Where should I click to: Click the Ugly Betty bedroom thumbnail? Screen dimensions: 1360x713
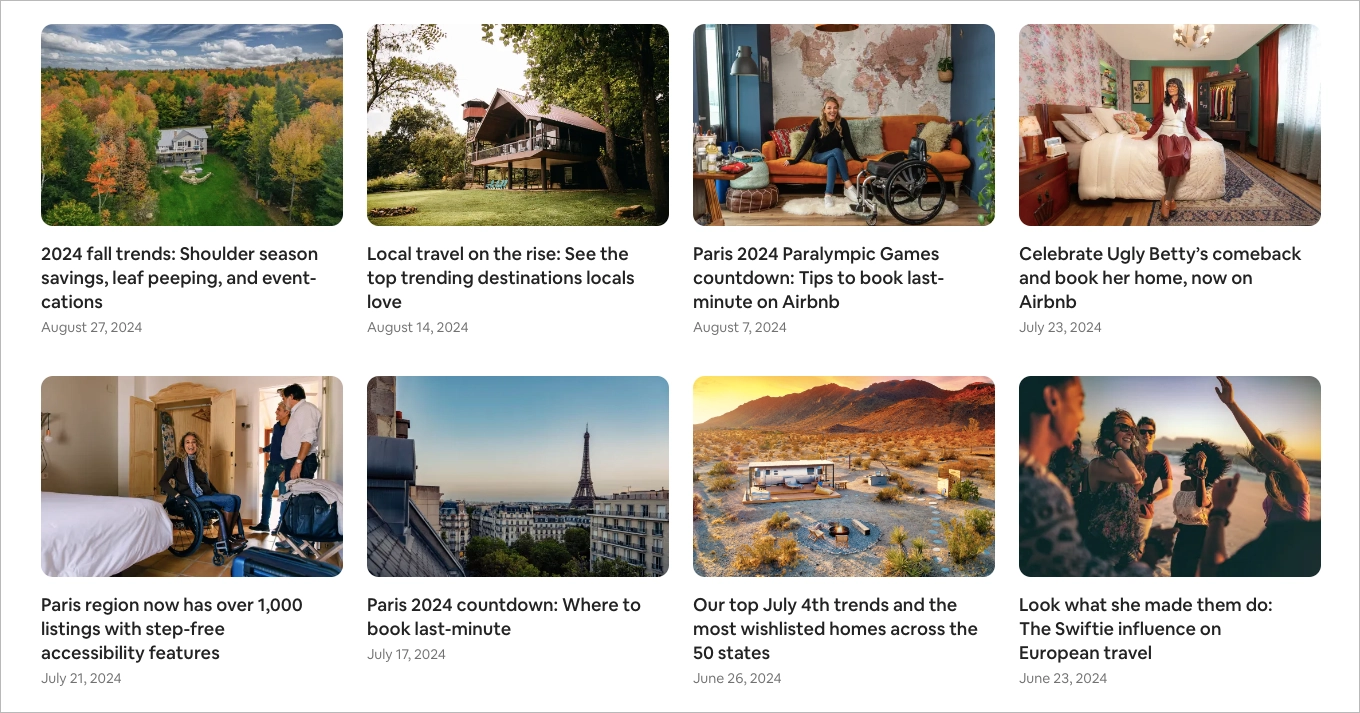click(x=1169, y=124)
